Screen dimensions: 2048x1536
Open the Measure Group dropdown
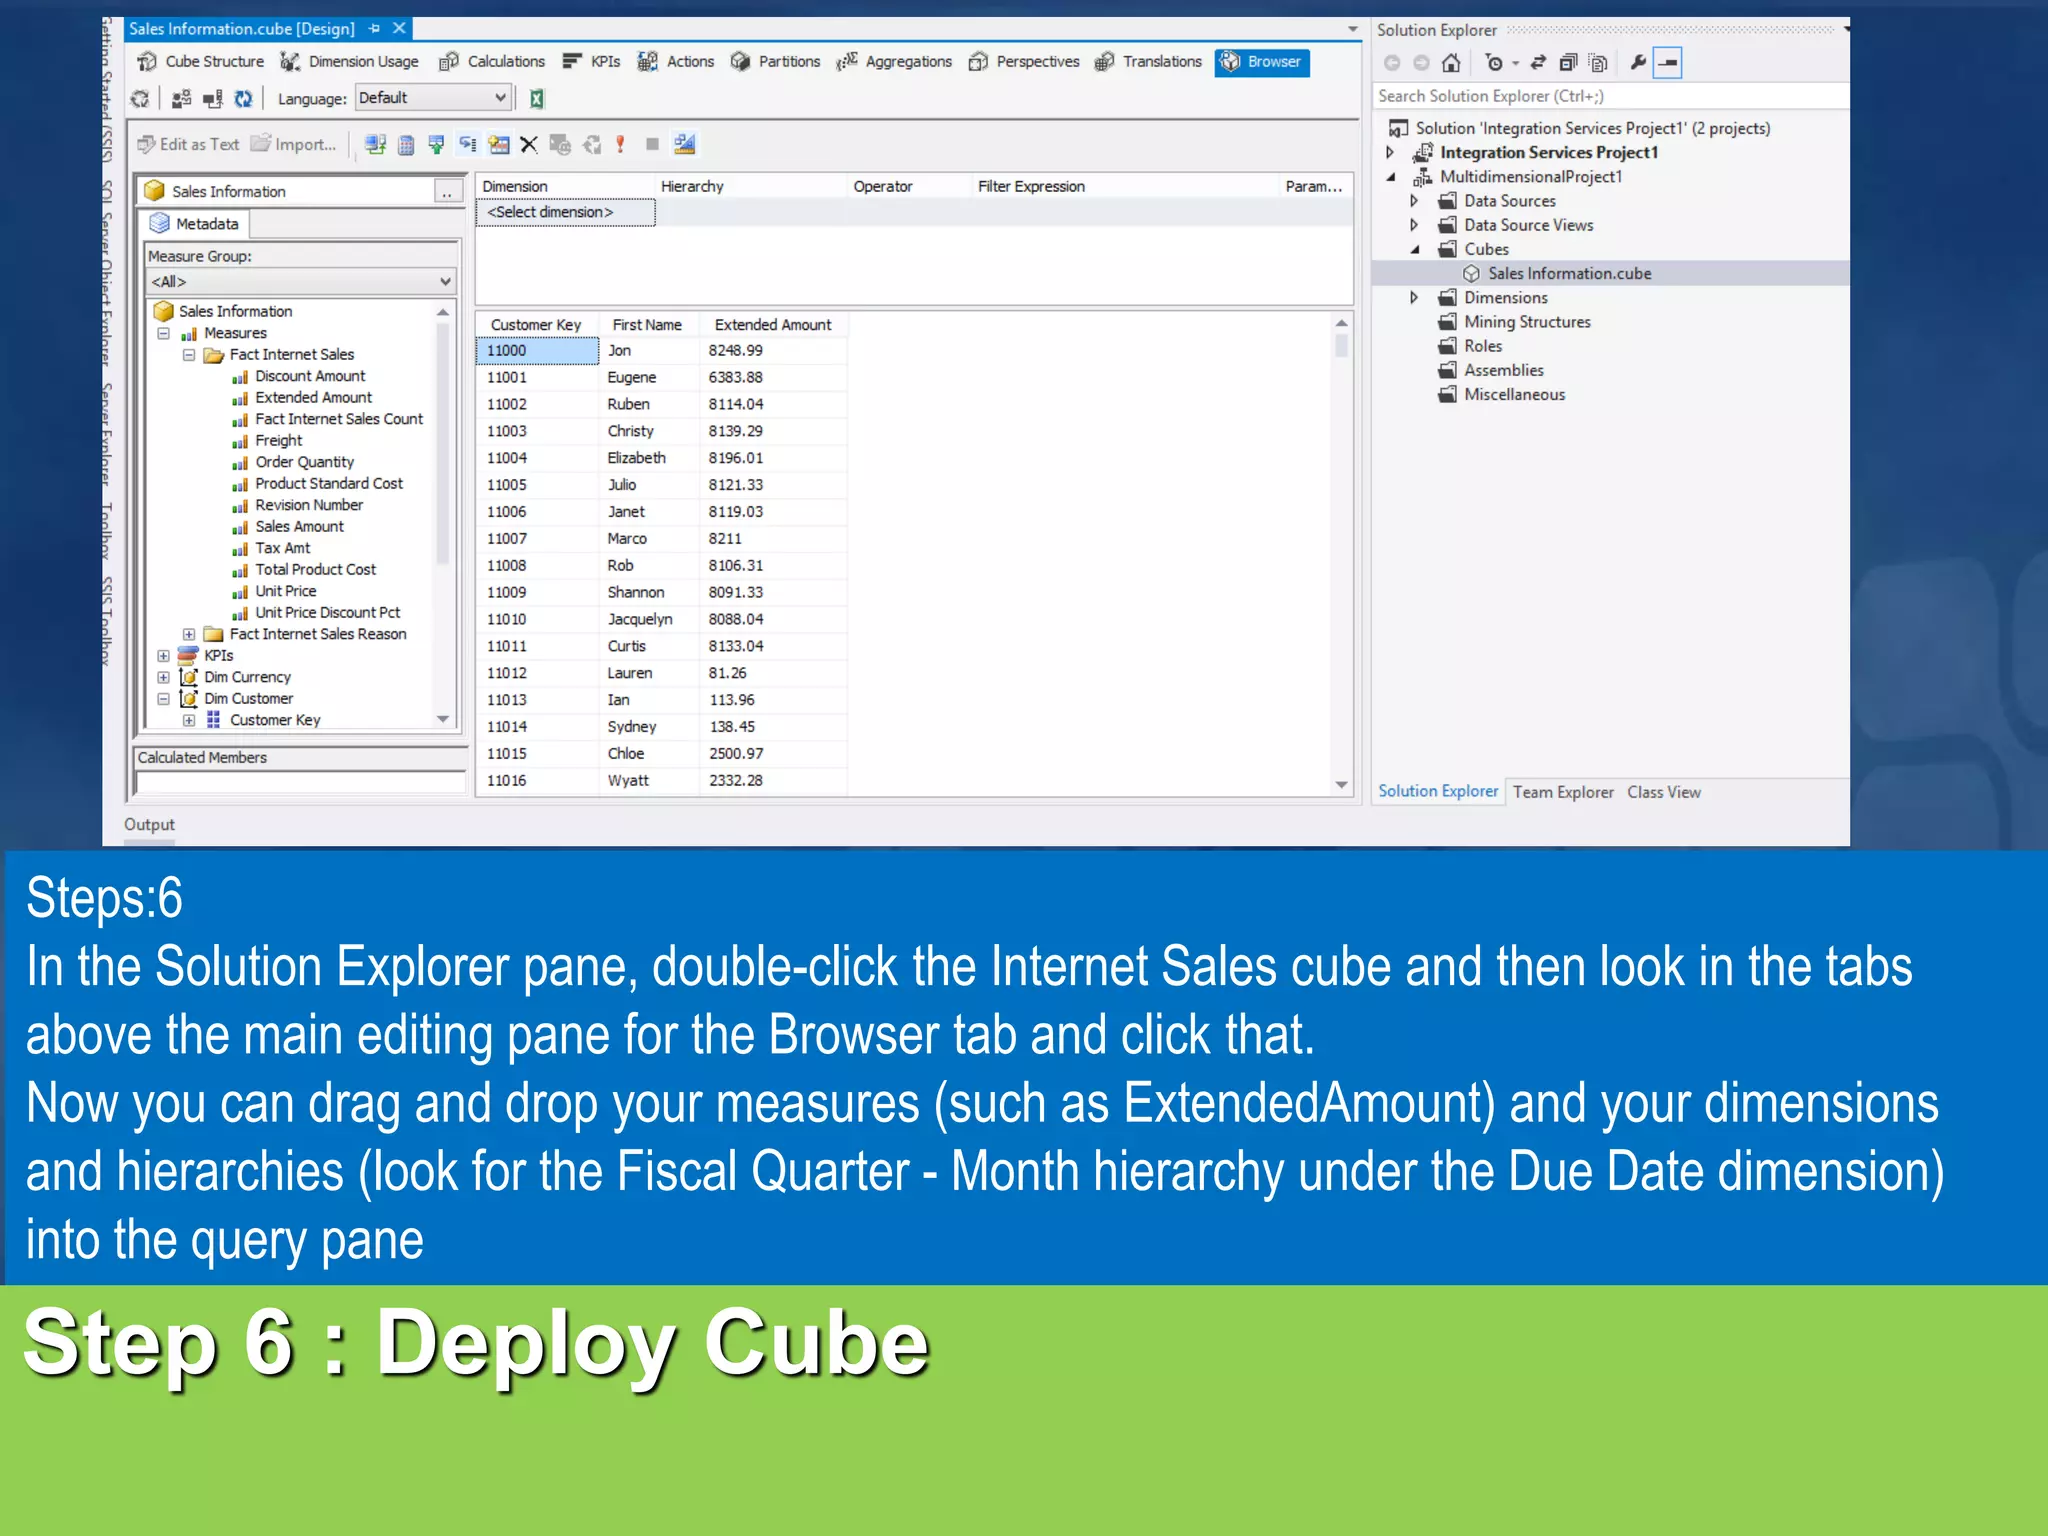[300, 282]
